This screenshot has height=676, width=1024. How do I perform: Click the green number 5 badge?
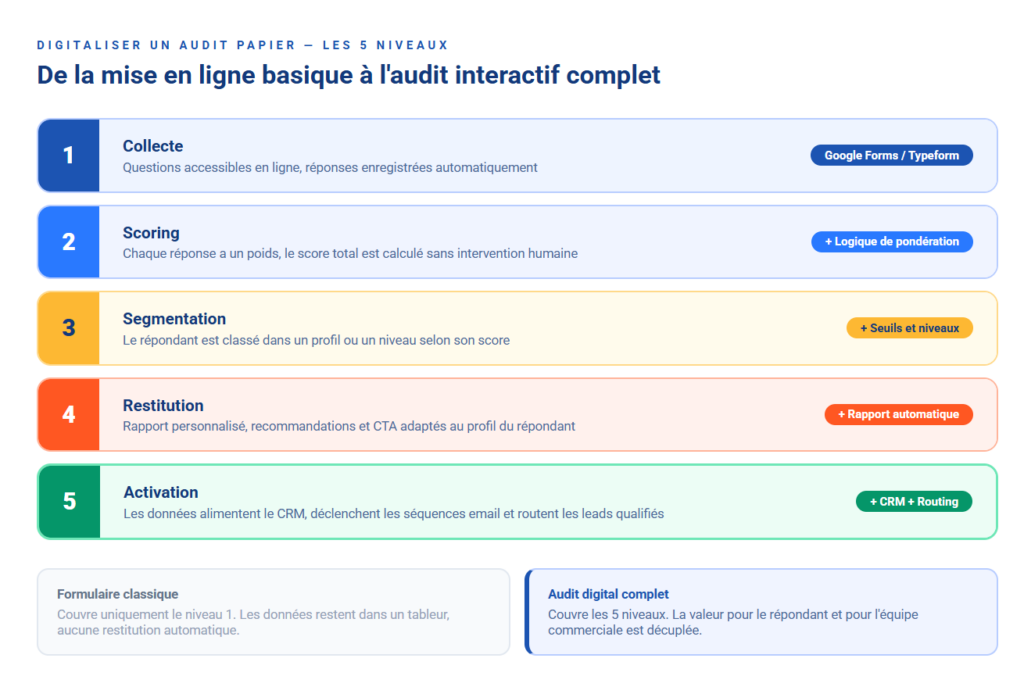tap(69, 501)
